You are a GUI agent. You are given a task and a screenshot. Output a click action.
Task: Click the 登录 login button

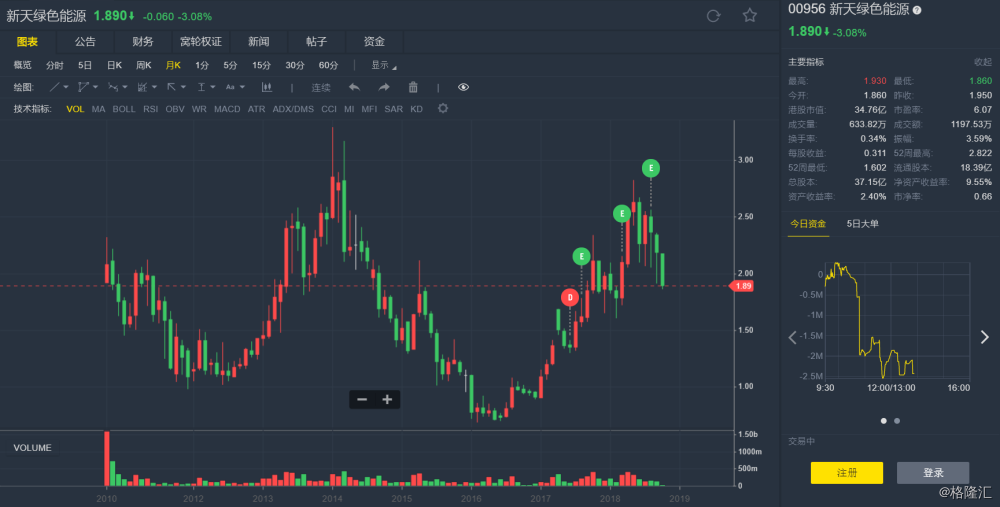click(933, 473)
